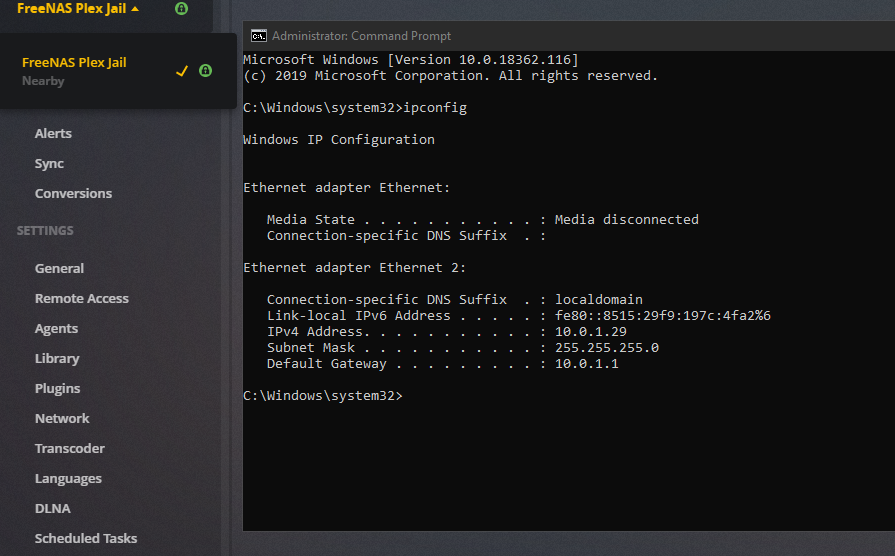Expand the FreeNAS Plex Jail server dropdown
This screenshot has height=556, width=895.
click(78, 9)
